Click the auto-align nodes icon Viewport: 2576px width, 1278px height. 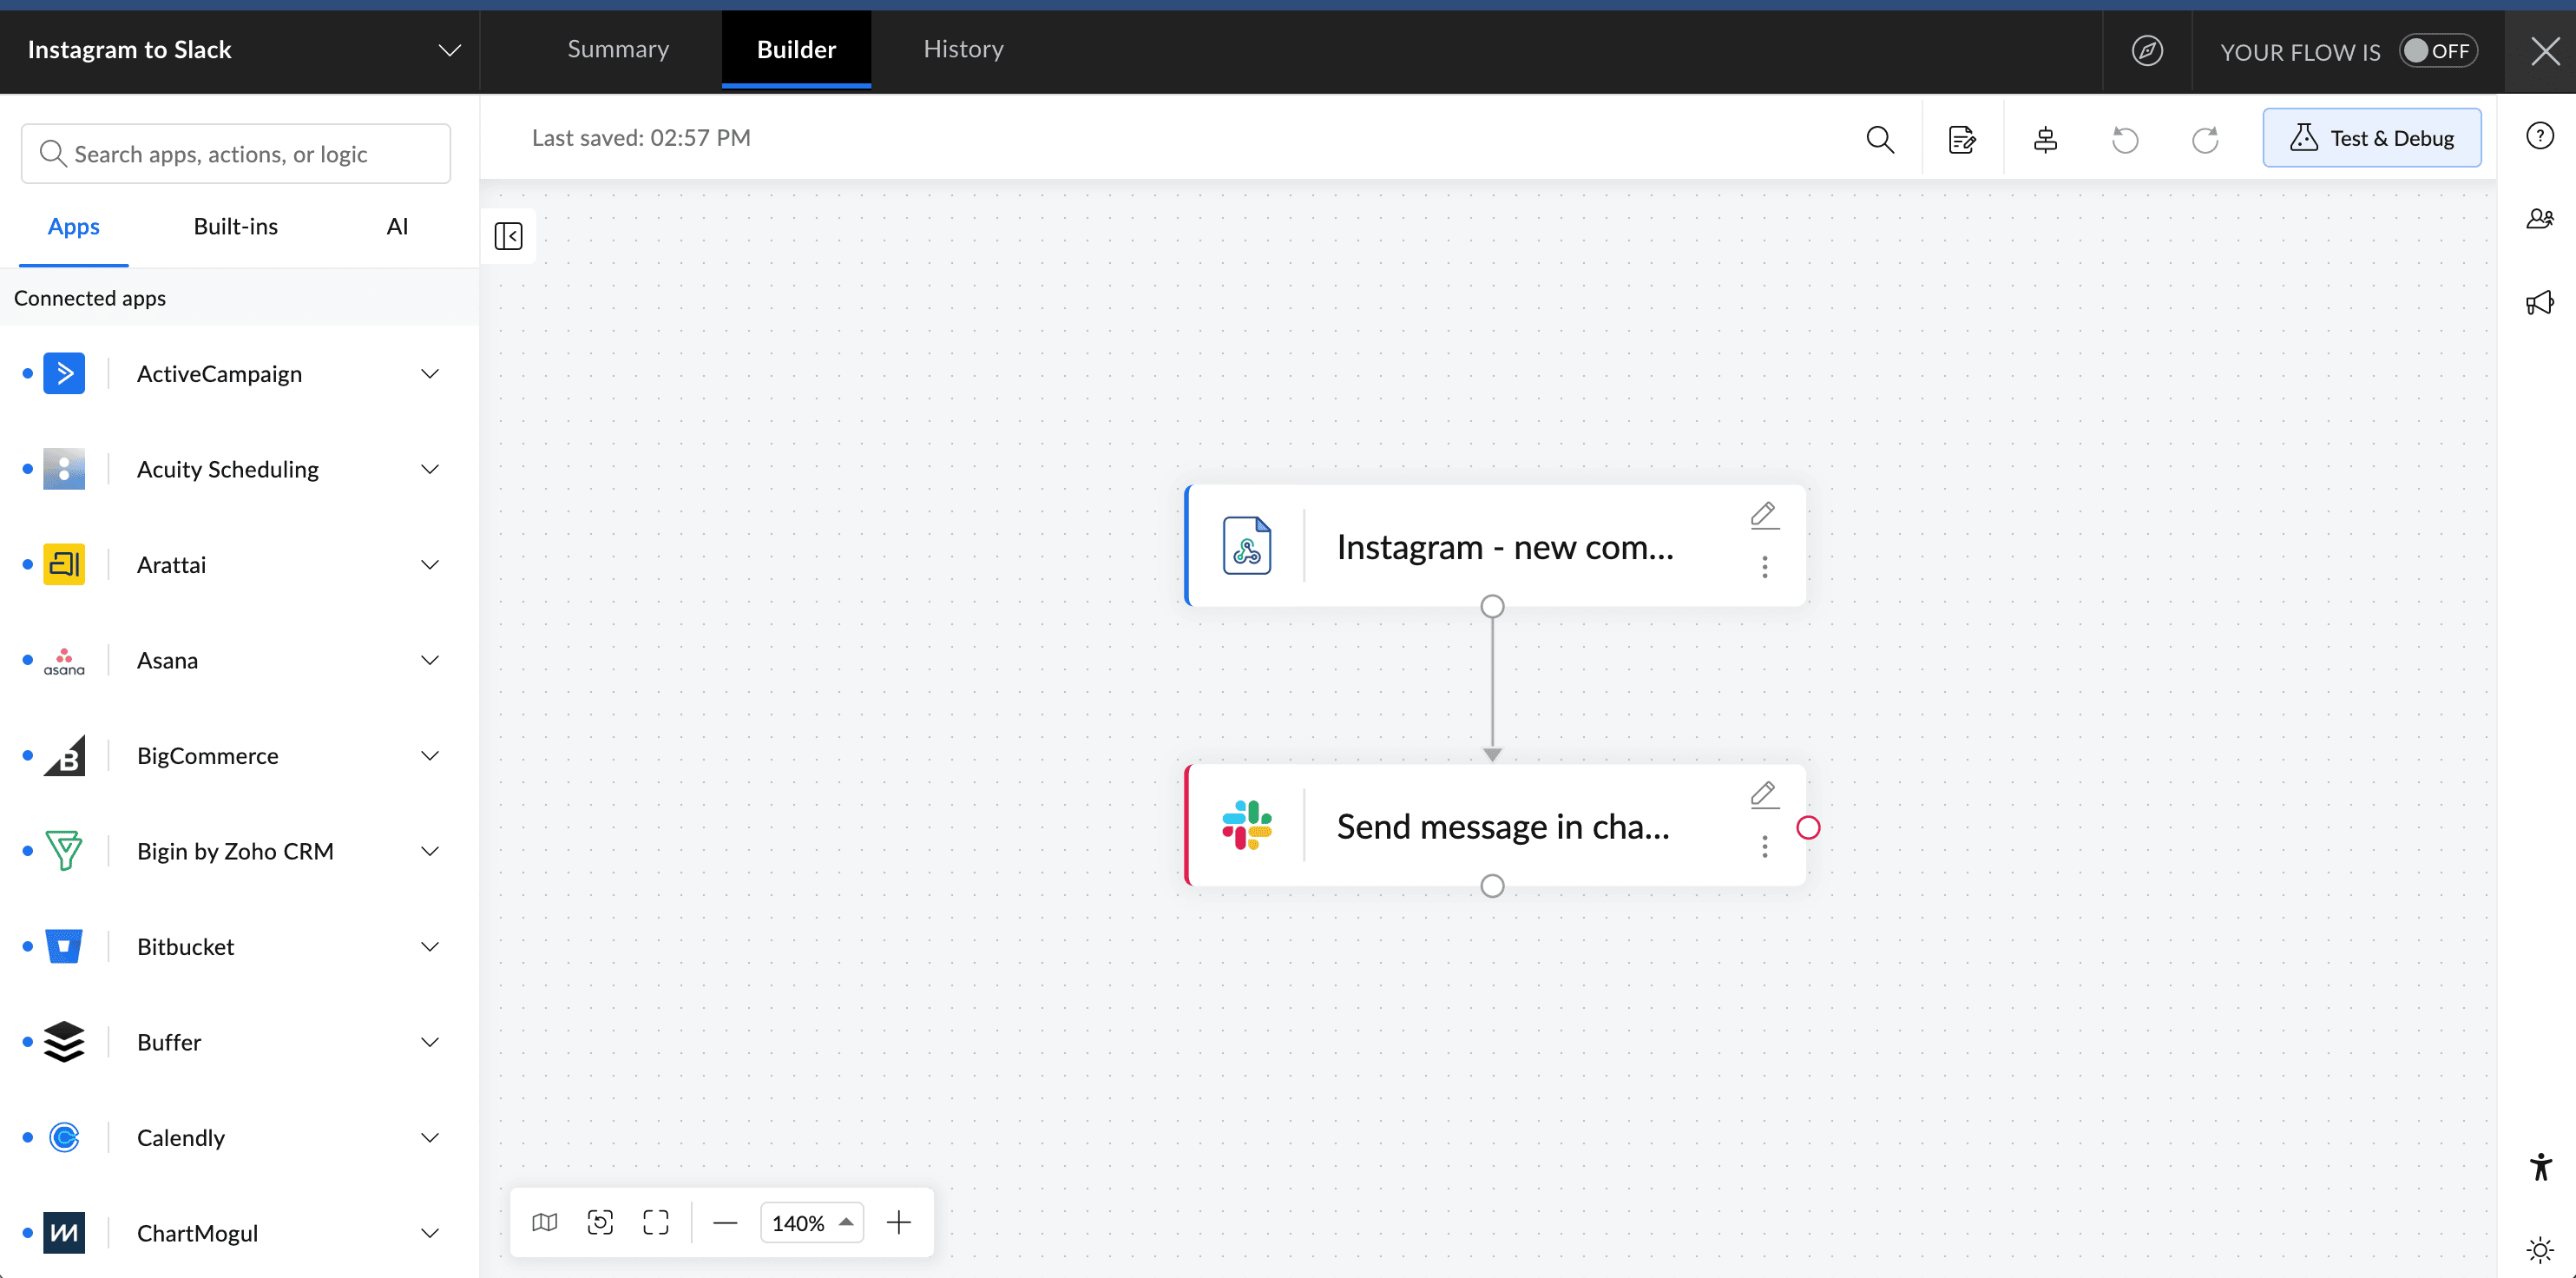tap(2045, 139)
